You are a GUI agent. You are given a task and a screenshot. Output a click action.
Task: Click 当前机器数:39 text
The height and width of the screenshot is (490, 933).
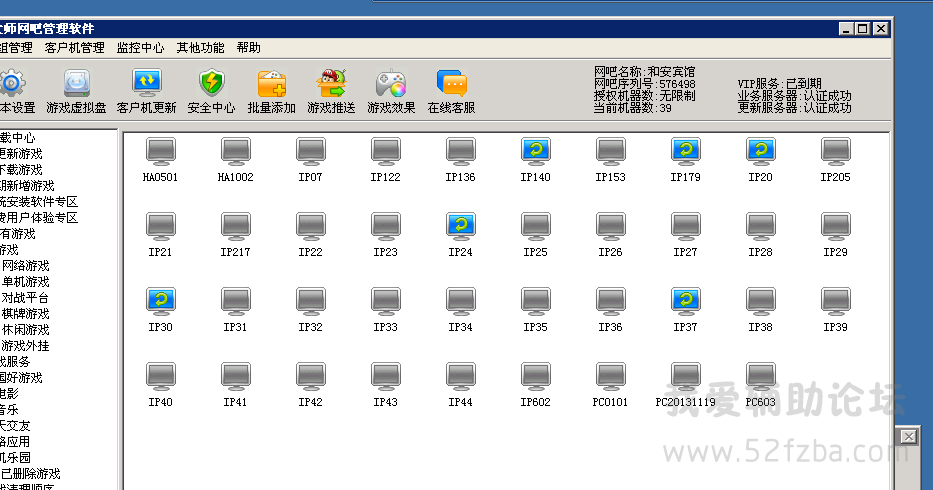tap(633, 108)
